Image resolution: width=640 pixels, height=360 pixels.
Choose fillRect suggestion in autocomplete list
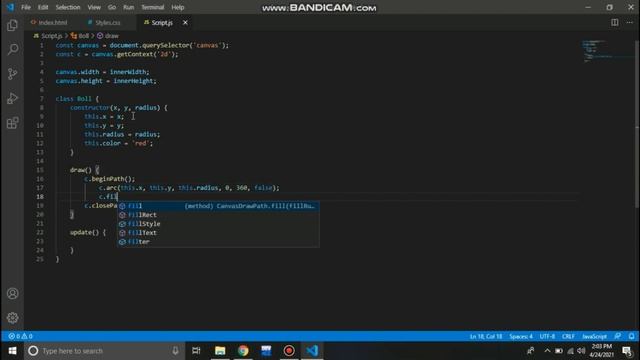[x=218, y=215]
